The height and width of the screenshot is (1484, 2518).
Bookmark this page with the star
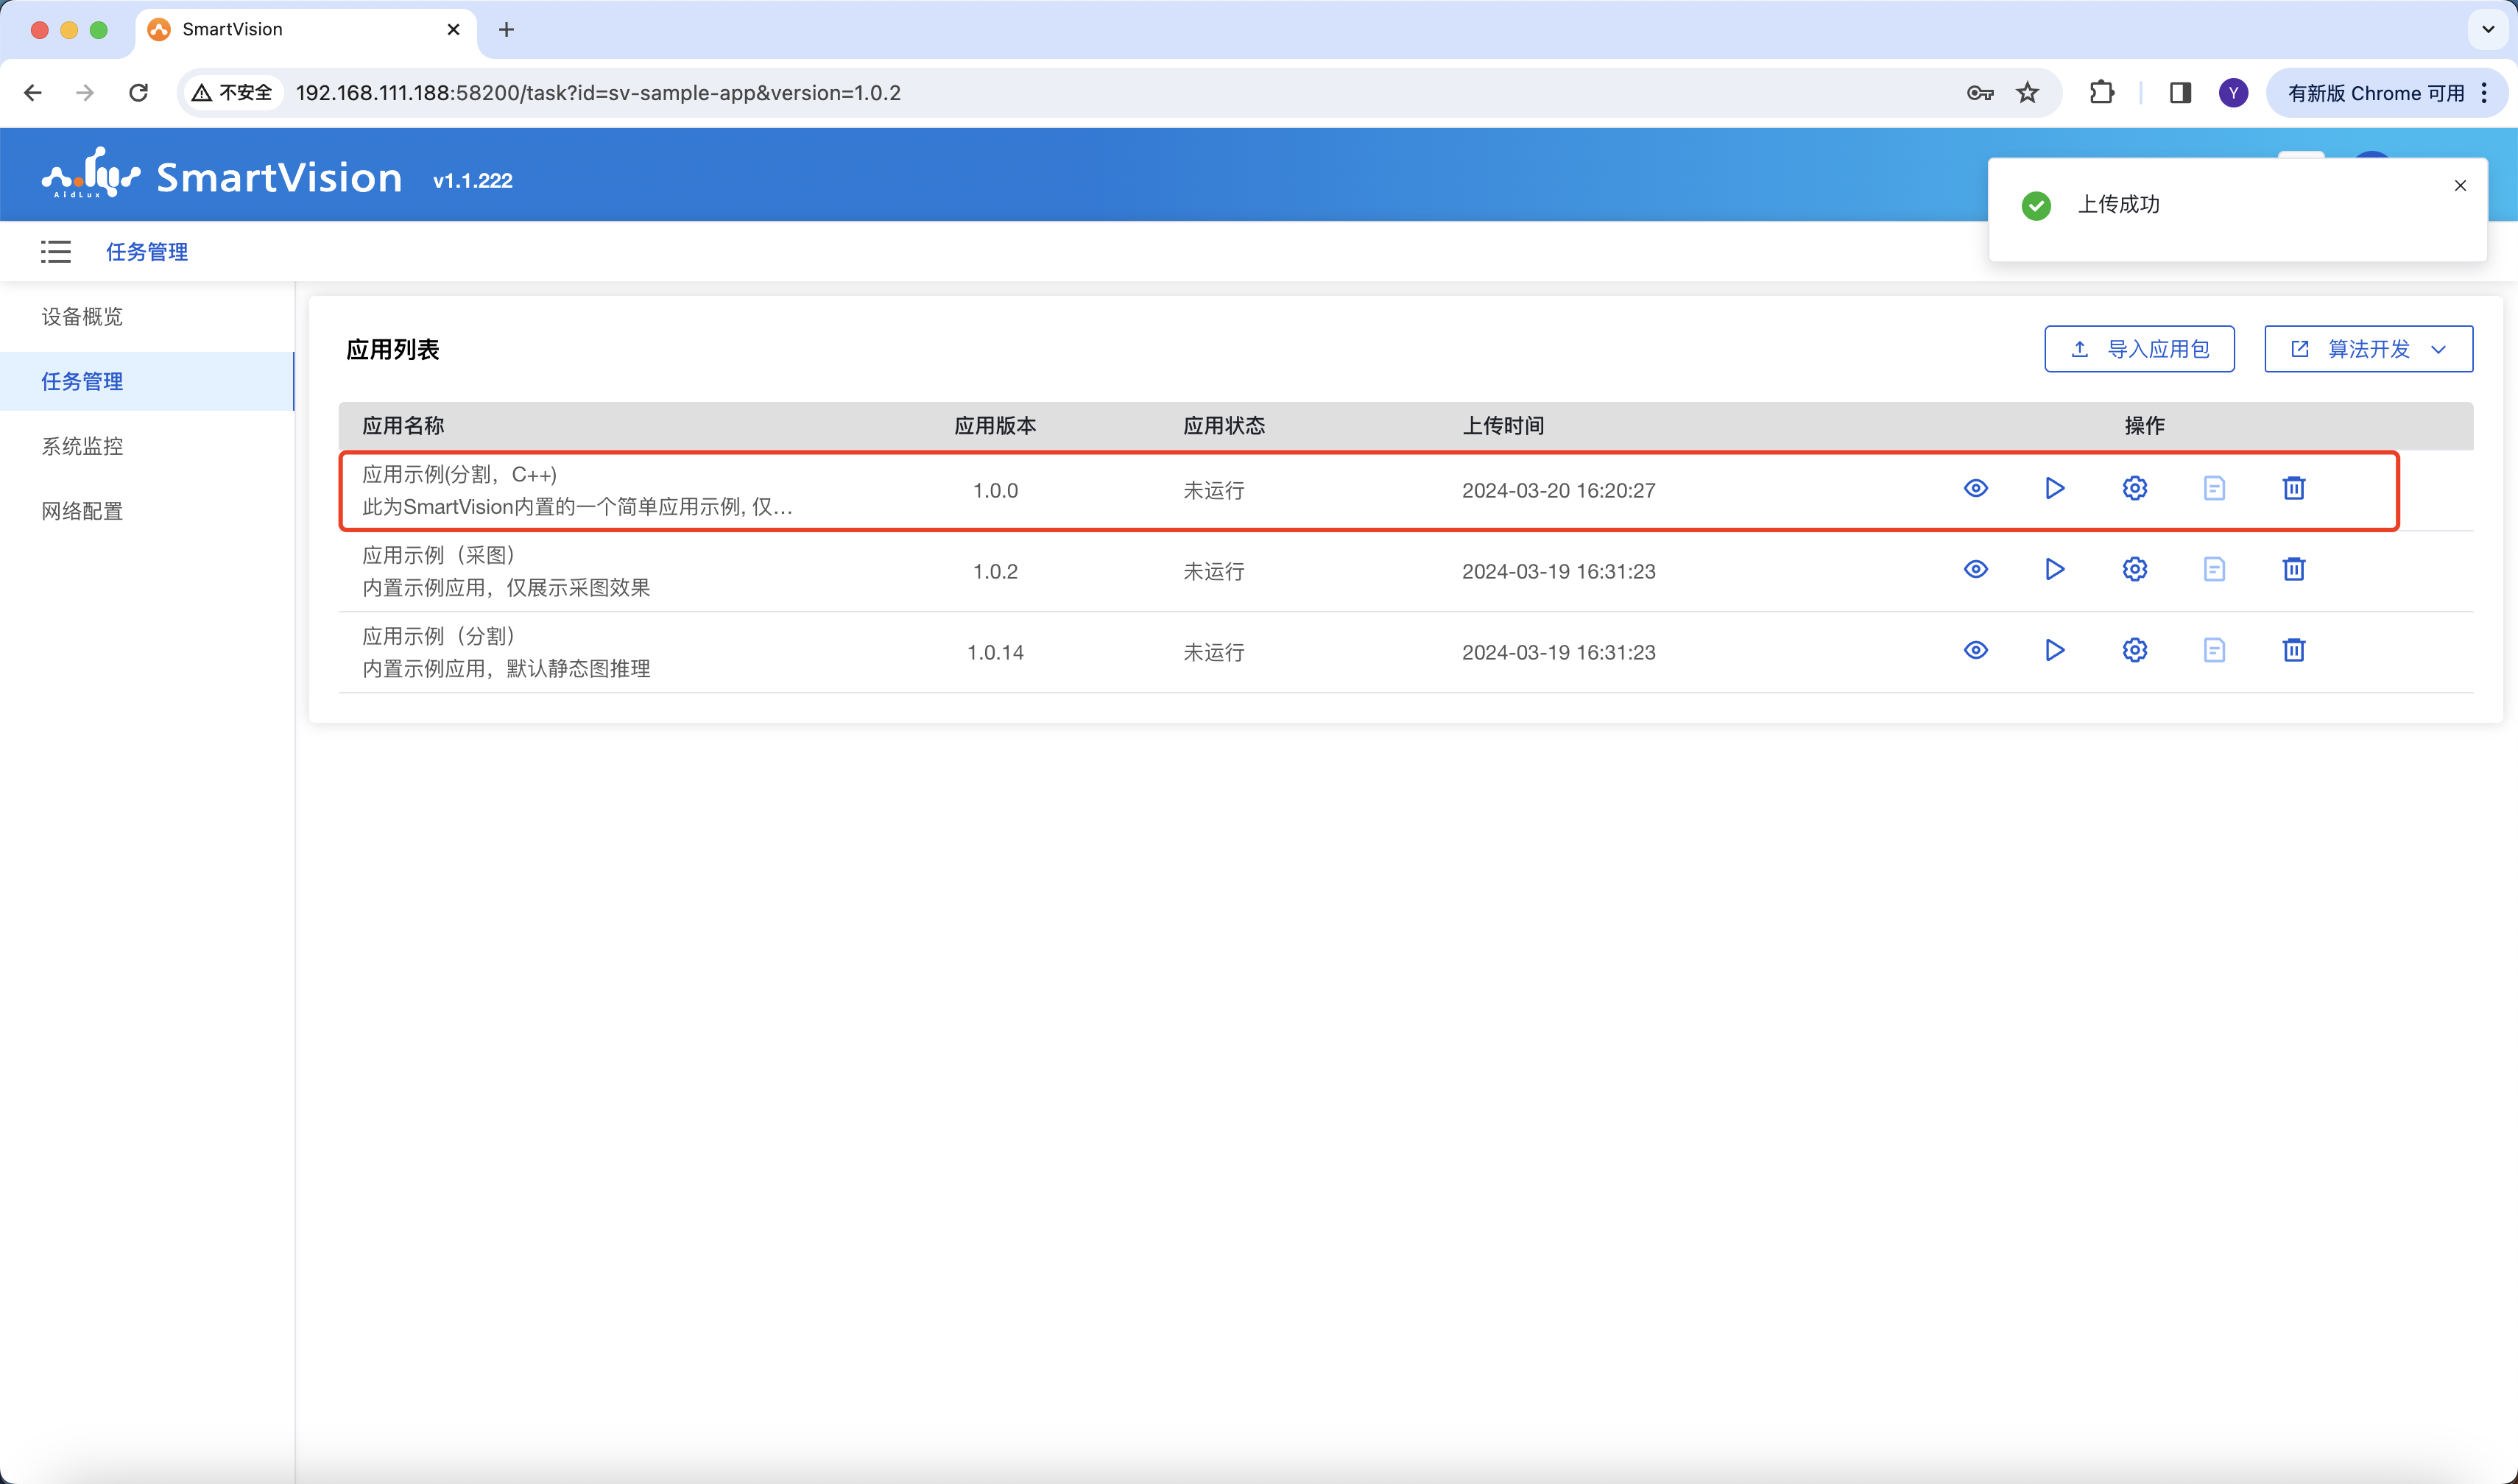(x=2027, y=93)
